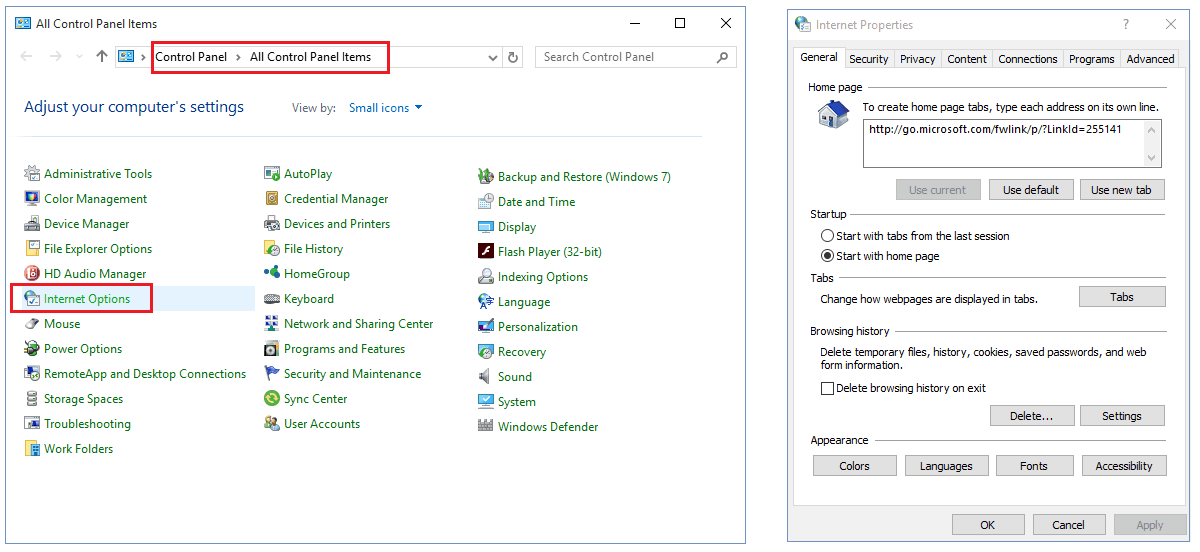Open the View by Small icons dropdown
The image size is (1200, 552).
386,108
